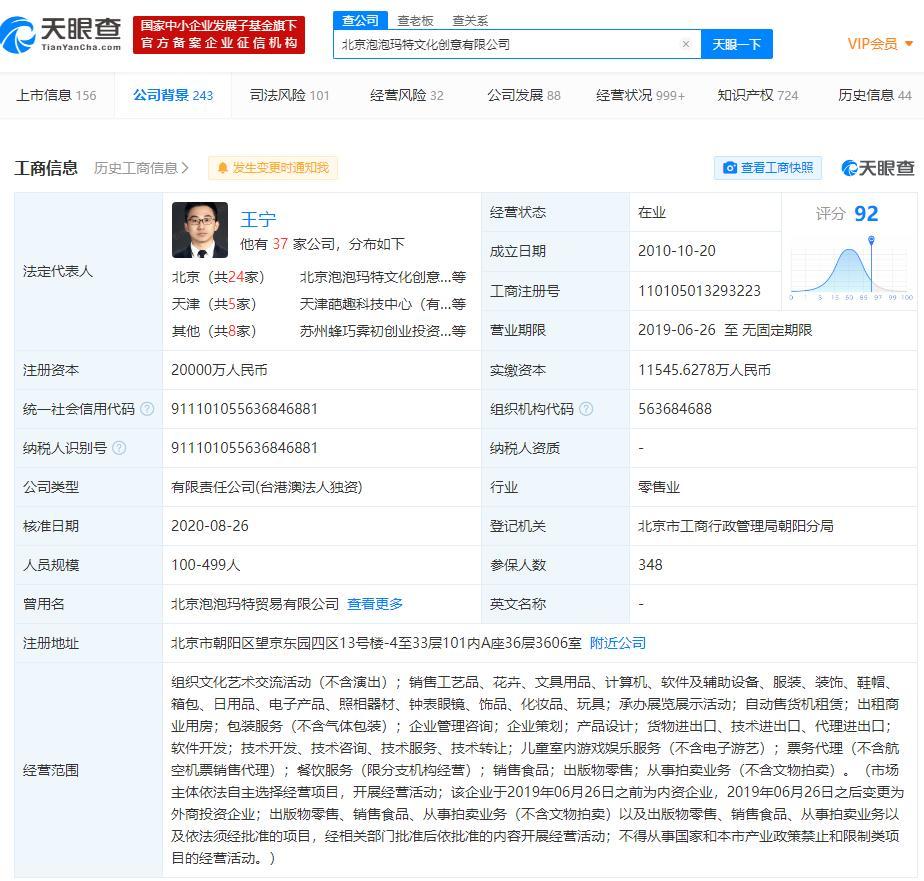Click registration number 110105013293223
Viewport: 924px width, 881px height.
[x=699, y=291]
